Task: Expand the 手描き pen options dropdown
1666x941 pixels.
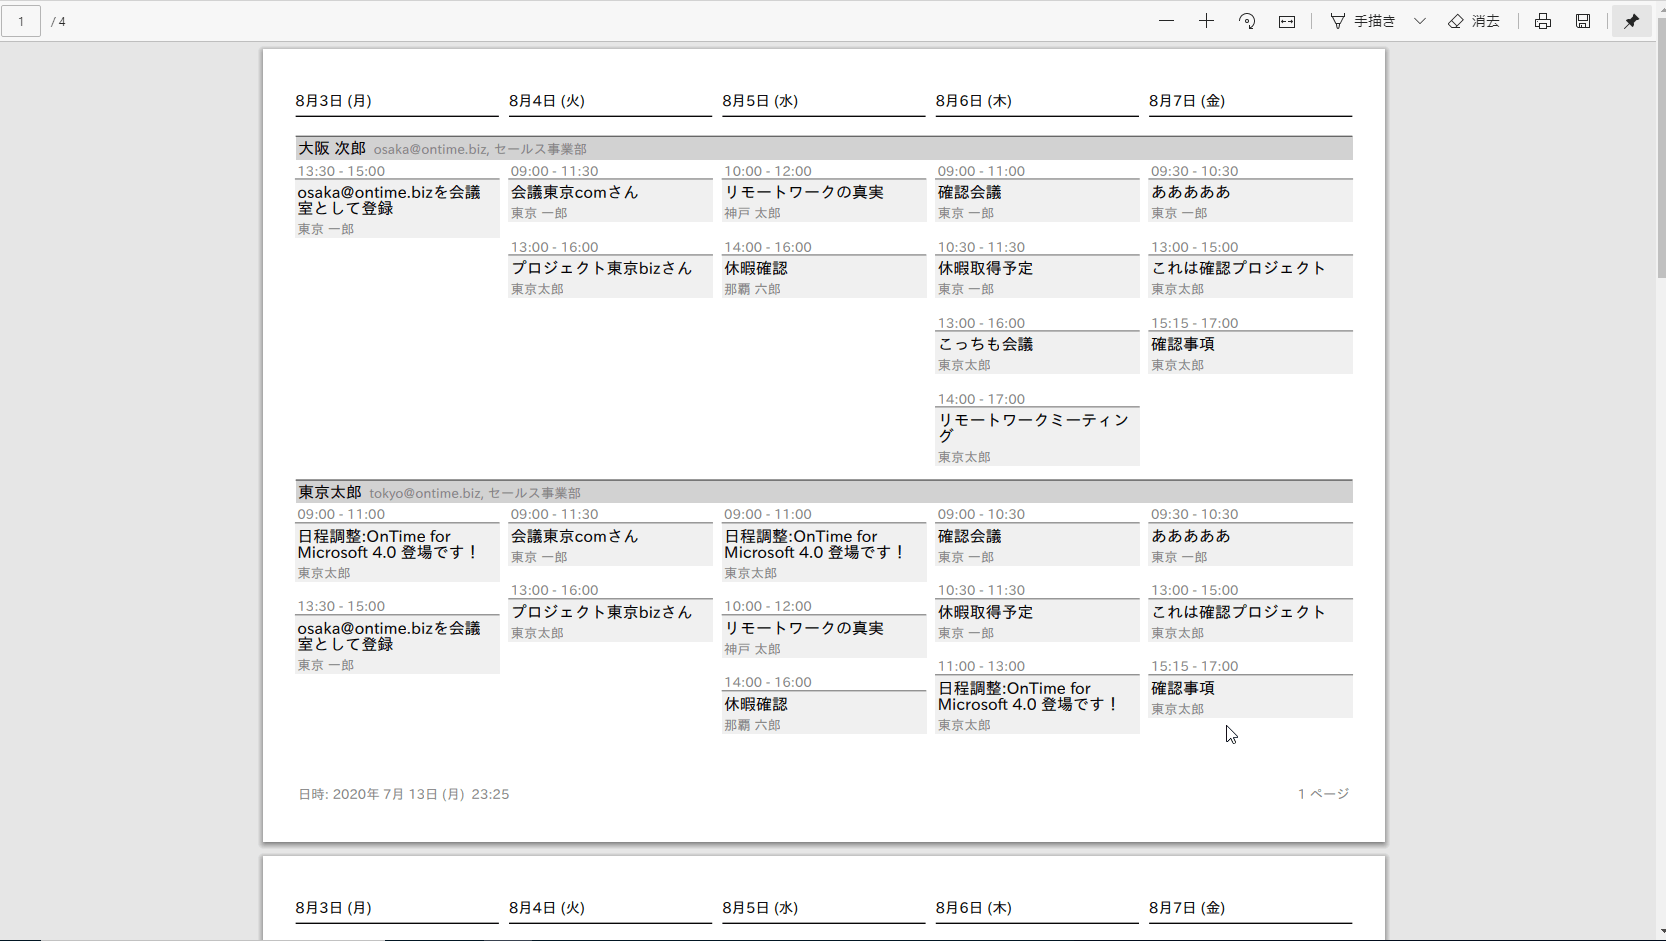Action: [1420, 21]
